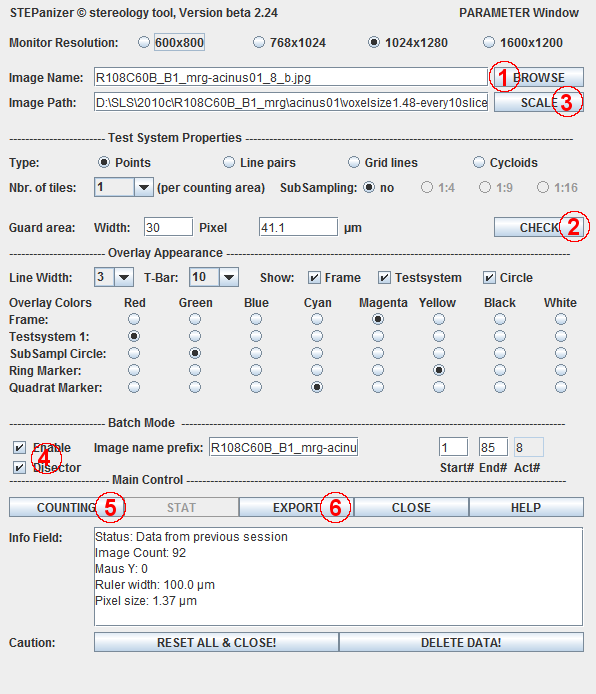
Task: Click the Start# number field
Action: coord(453,447)
